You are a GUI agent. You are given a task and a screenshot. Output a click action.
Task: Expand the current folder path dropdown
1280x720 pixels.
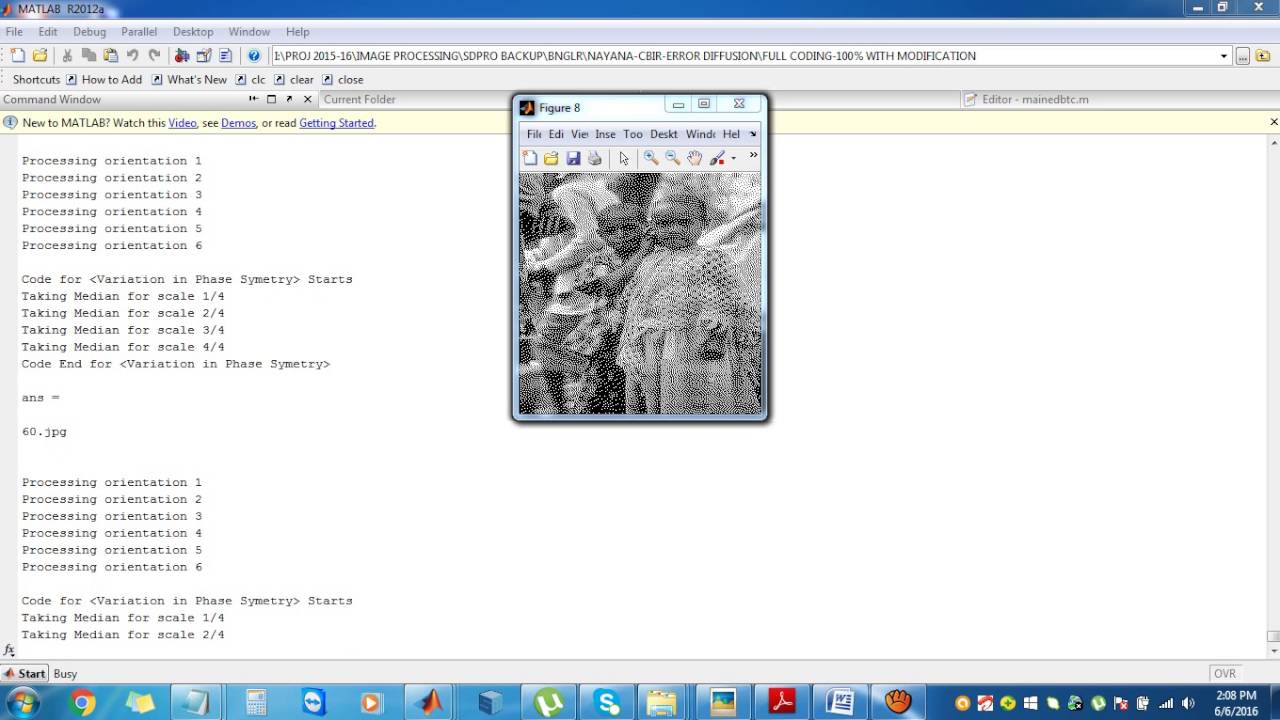coord(1223,56)
